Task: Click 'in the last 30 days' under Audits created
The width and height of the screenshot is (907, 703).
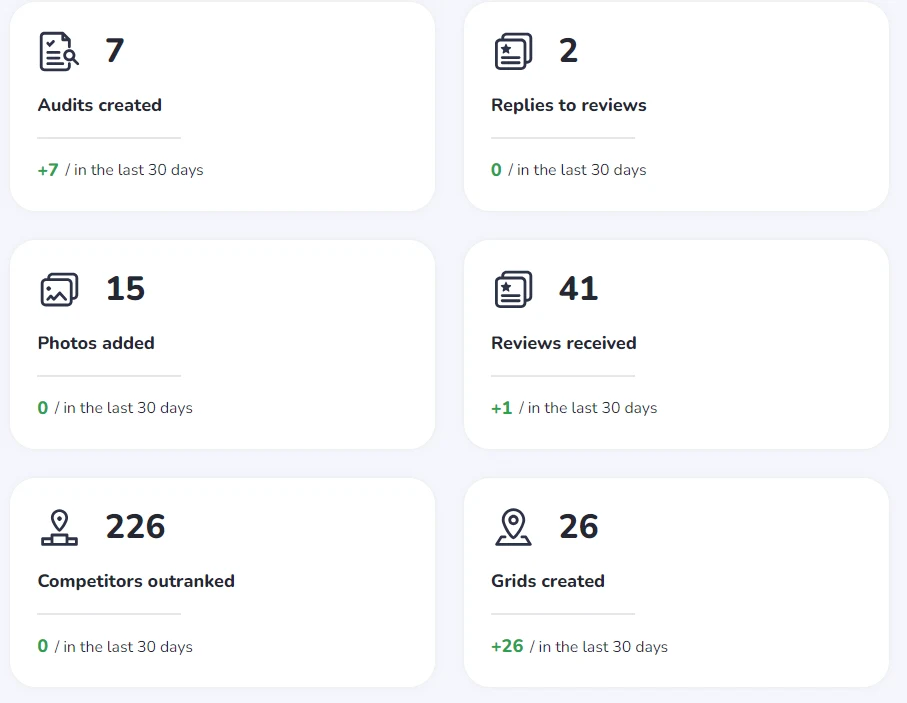Action: pos(139,170)
